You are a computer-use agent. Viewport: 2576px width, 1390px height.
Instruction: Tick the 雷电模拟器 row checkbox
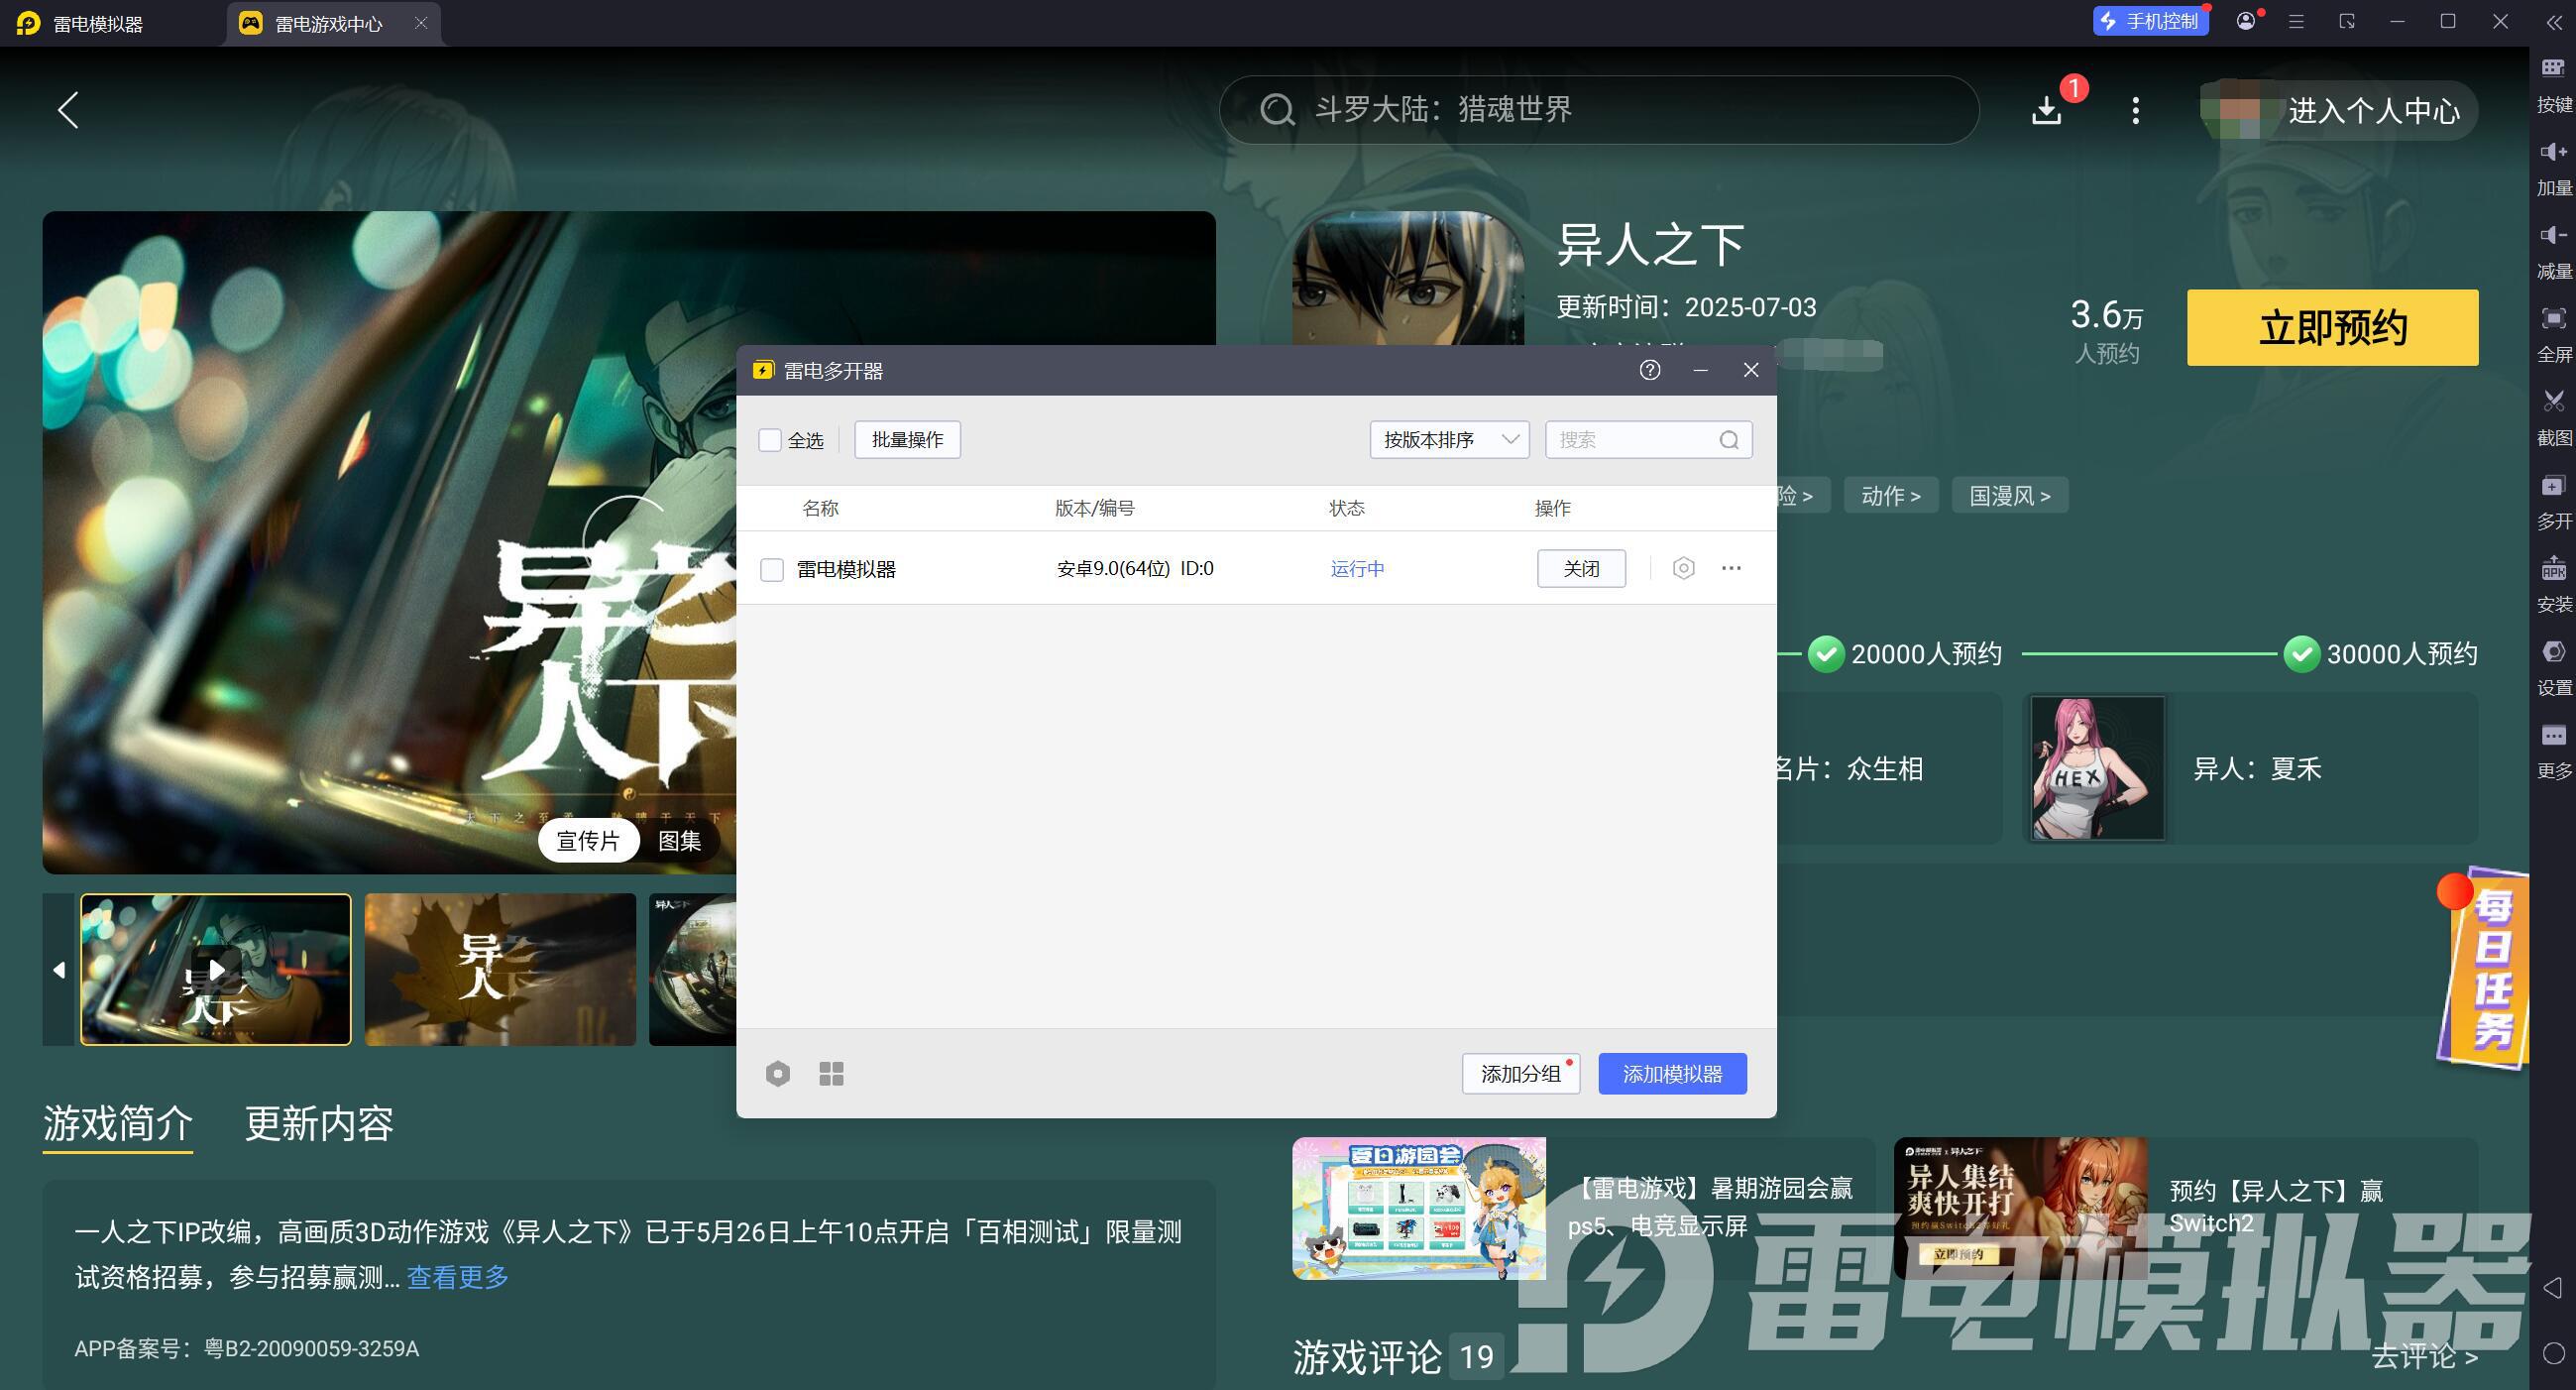772,569
